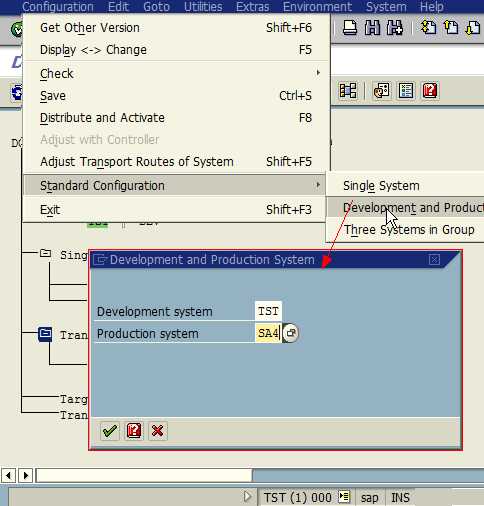Click the green check icon in top-left toolbar
484x506 pixels.
pyautogui.click(x=16, y=29)
